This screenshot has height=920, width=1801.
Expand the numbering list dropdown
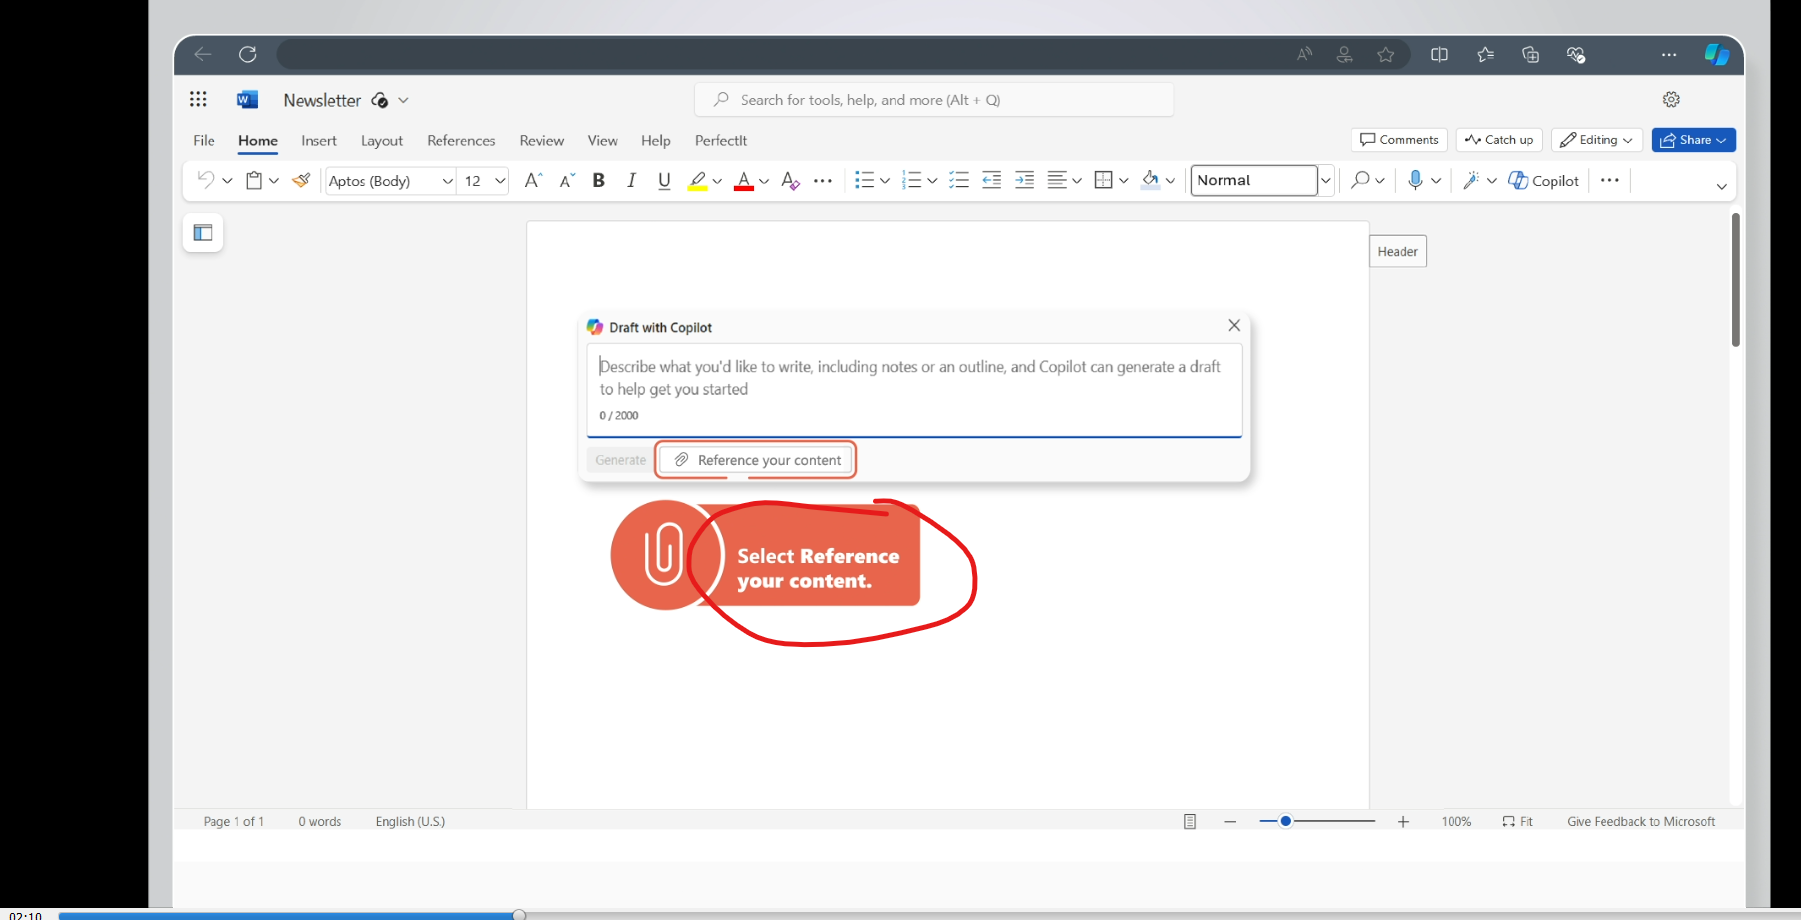pos(932,181)
